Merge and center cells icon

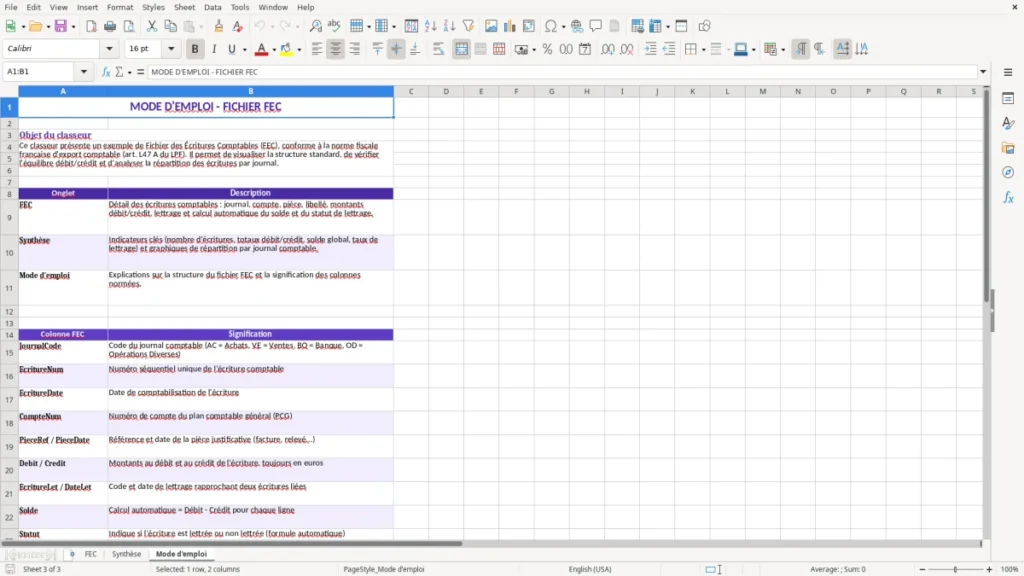pos(461,49)
